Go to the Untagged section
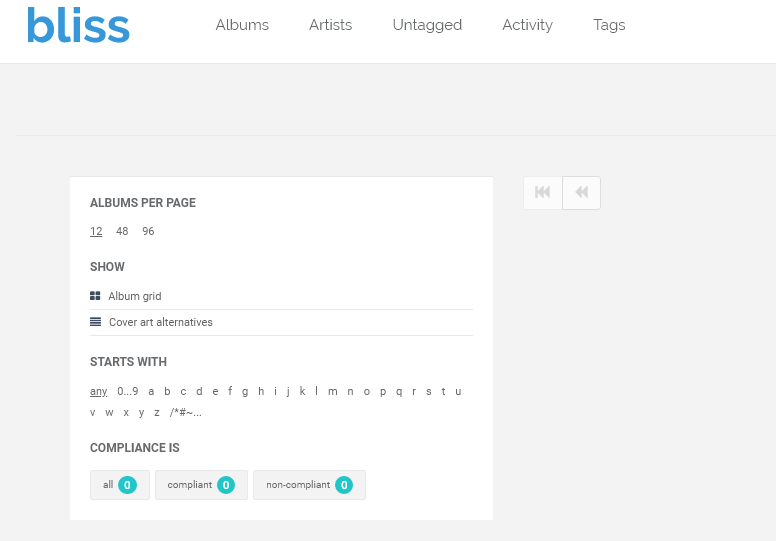Viewport: 776px width, 541px height. point(427,25)
